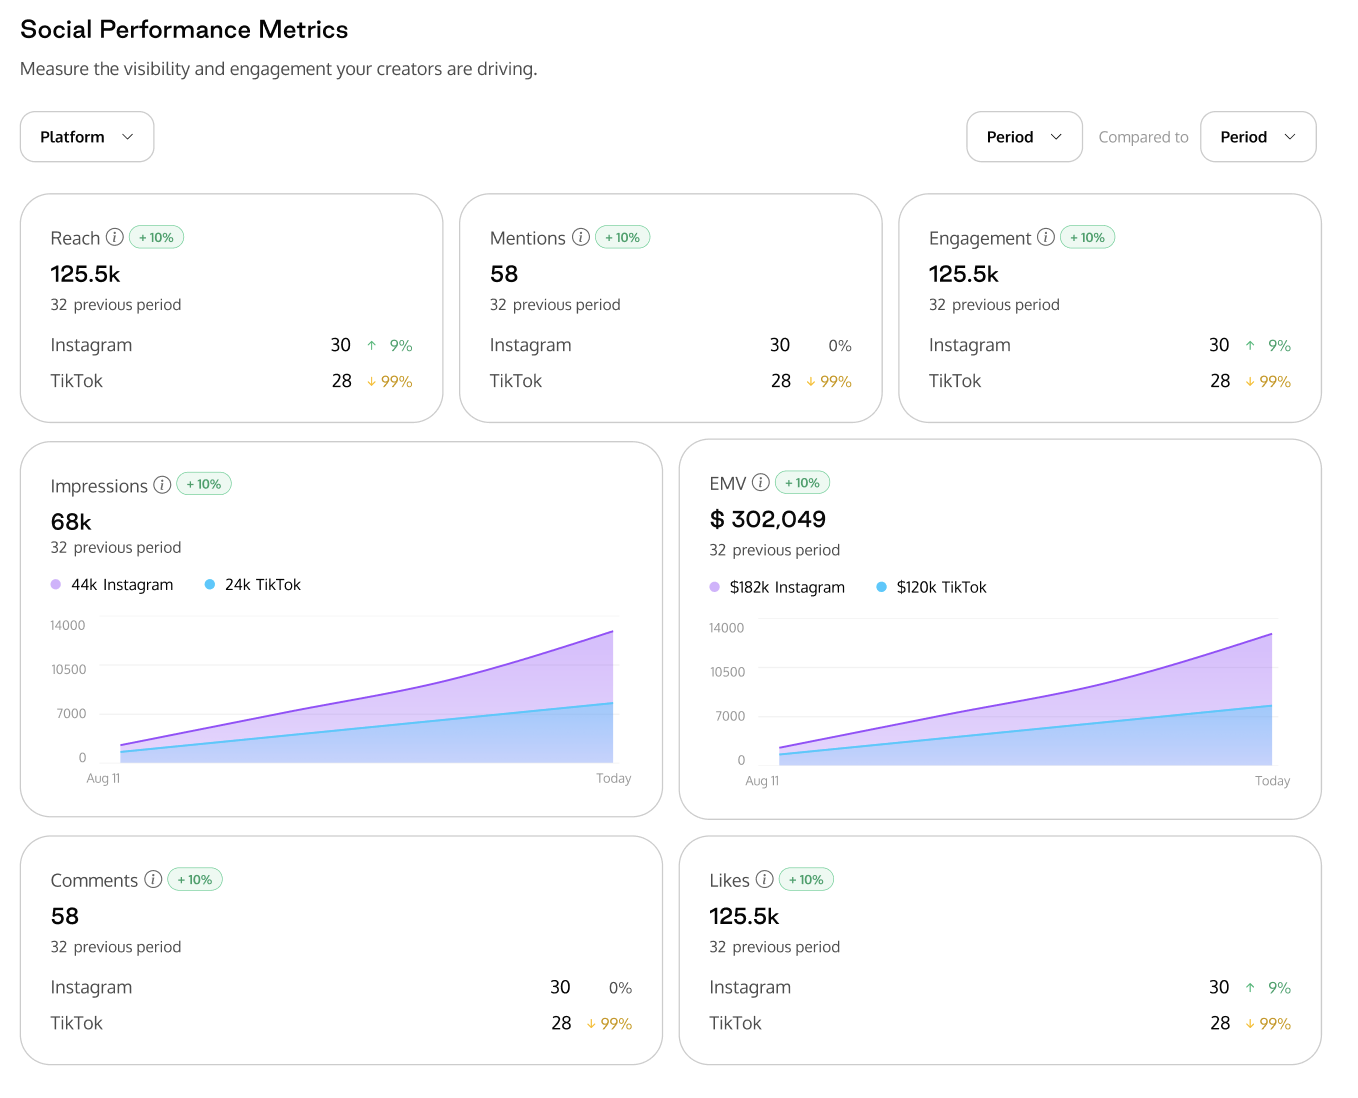Click the EMV info icon
This screenshot has height=1098, width=1358.
(761, 483)
